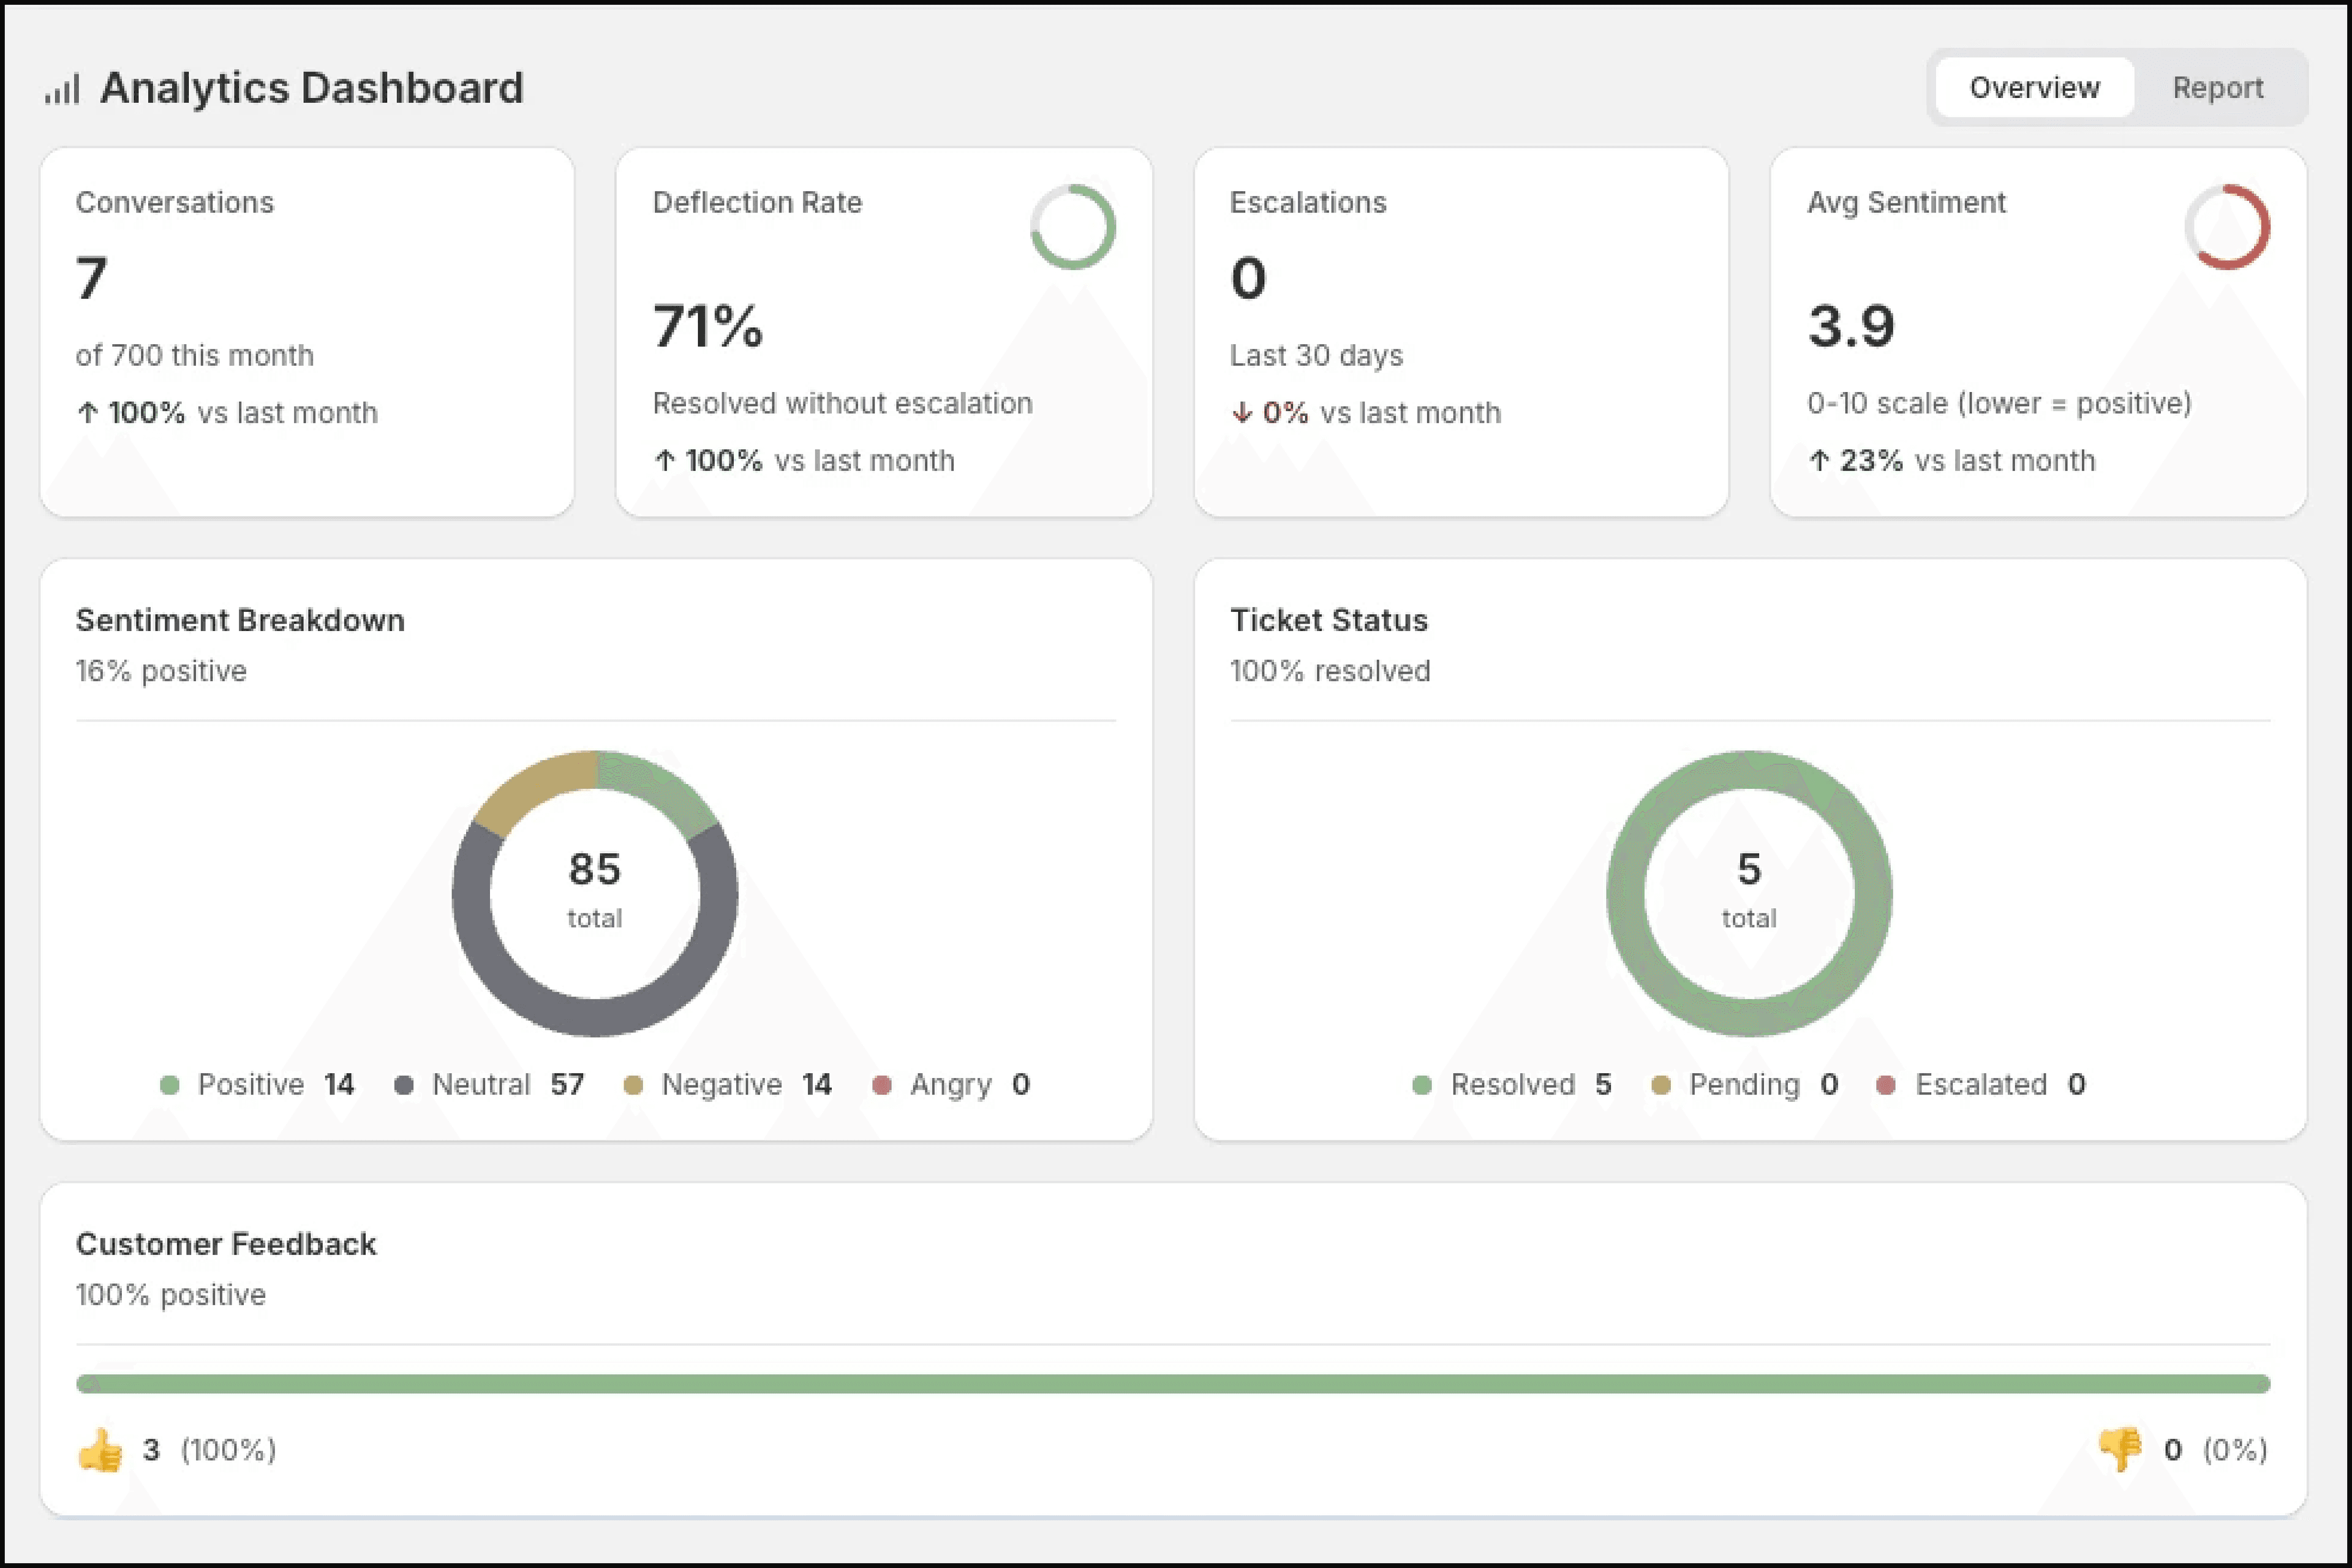
Task: Click the 3.9 sentiment score
Action: pyautogui.click(x=1851, y=326)
